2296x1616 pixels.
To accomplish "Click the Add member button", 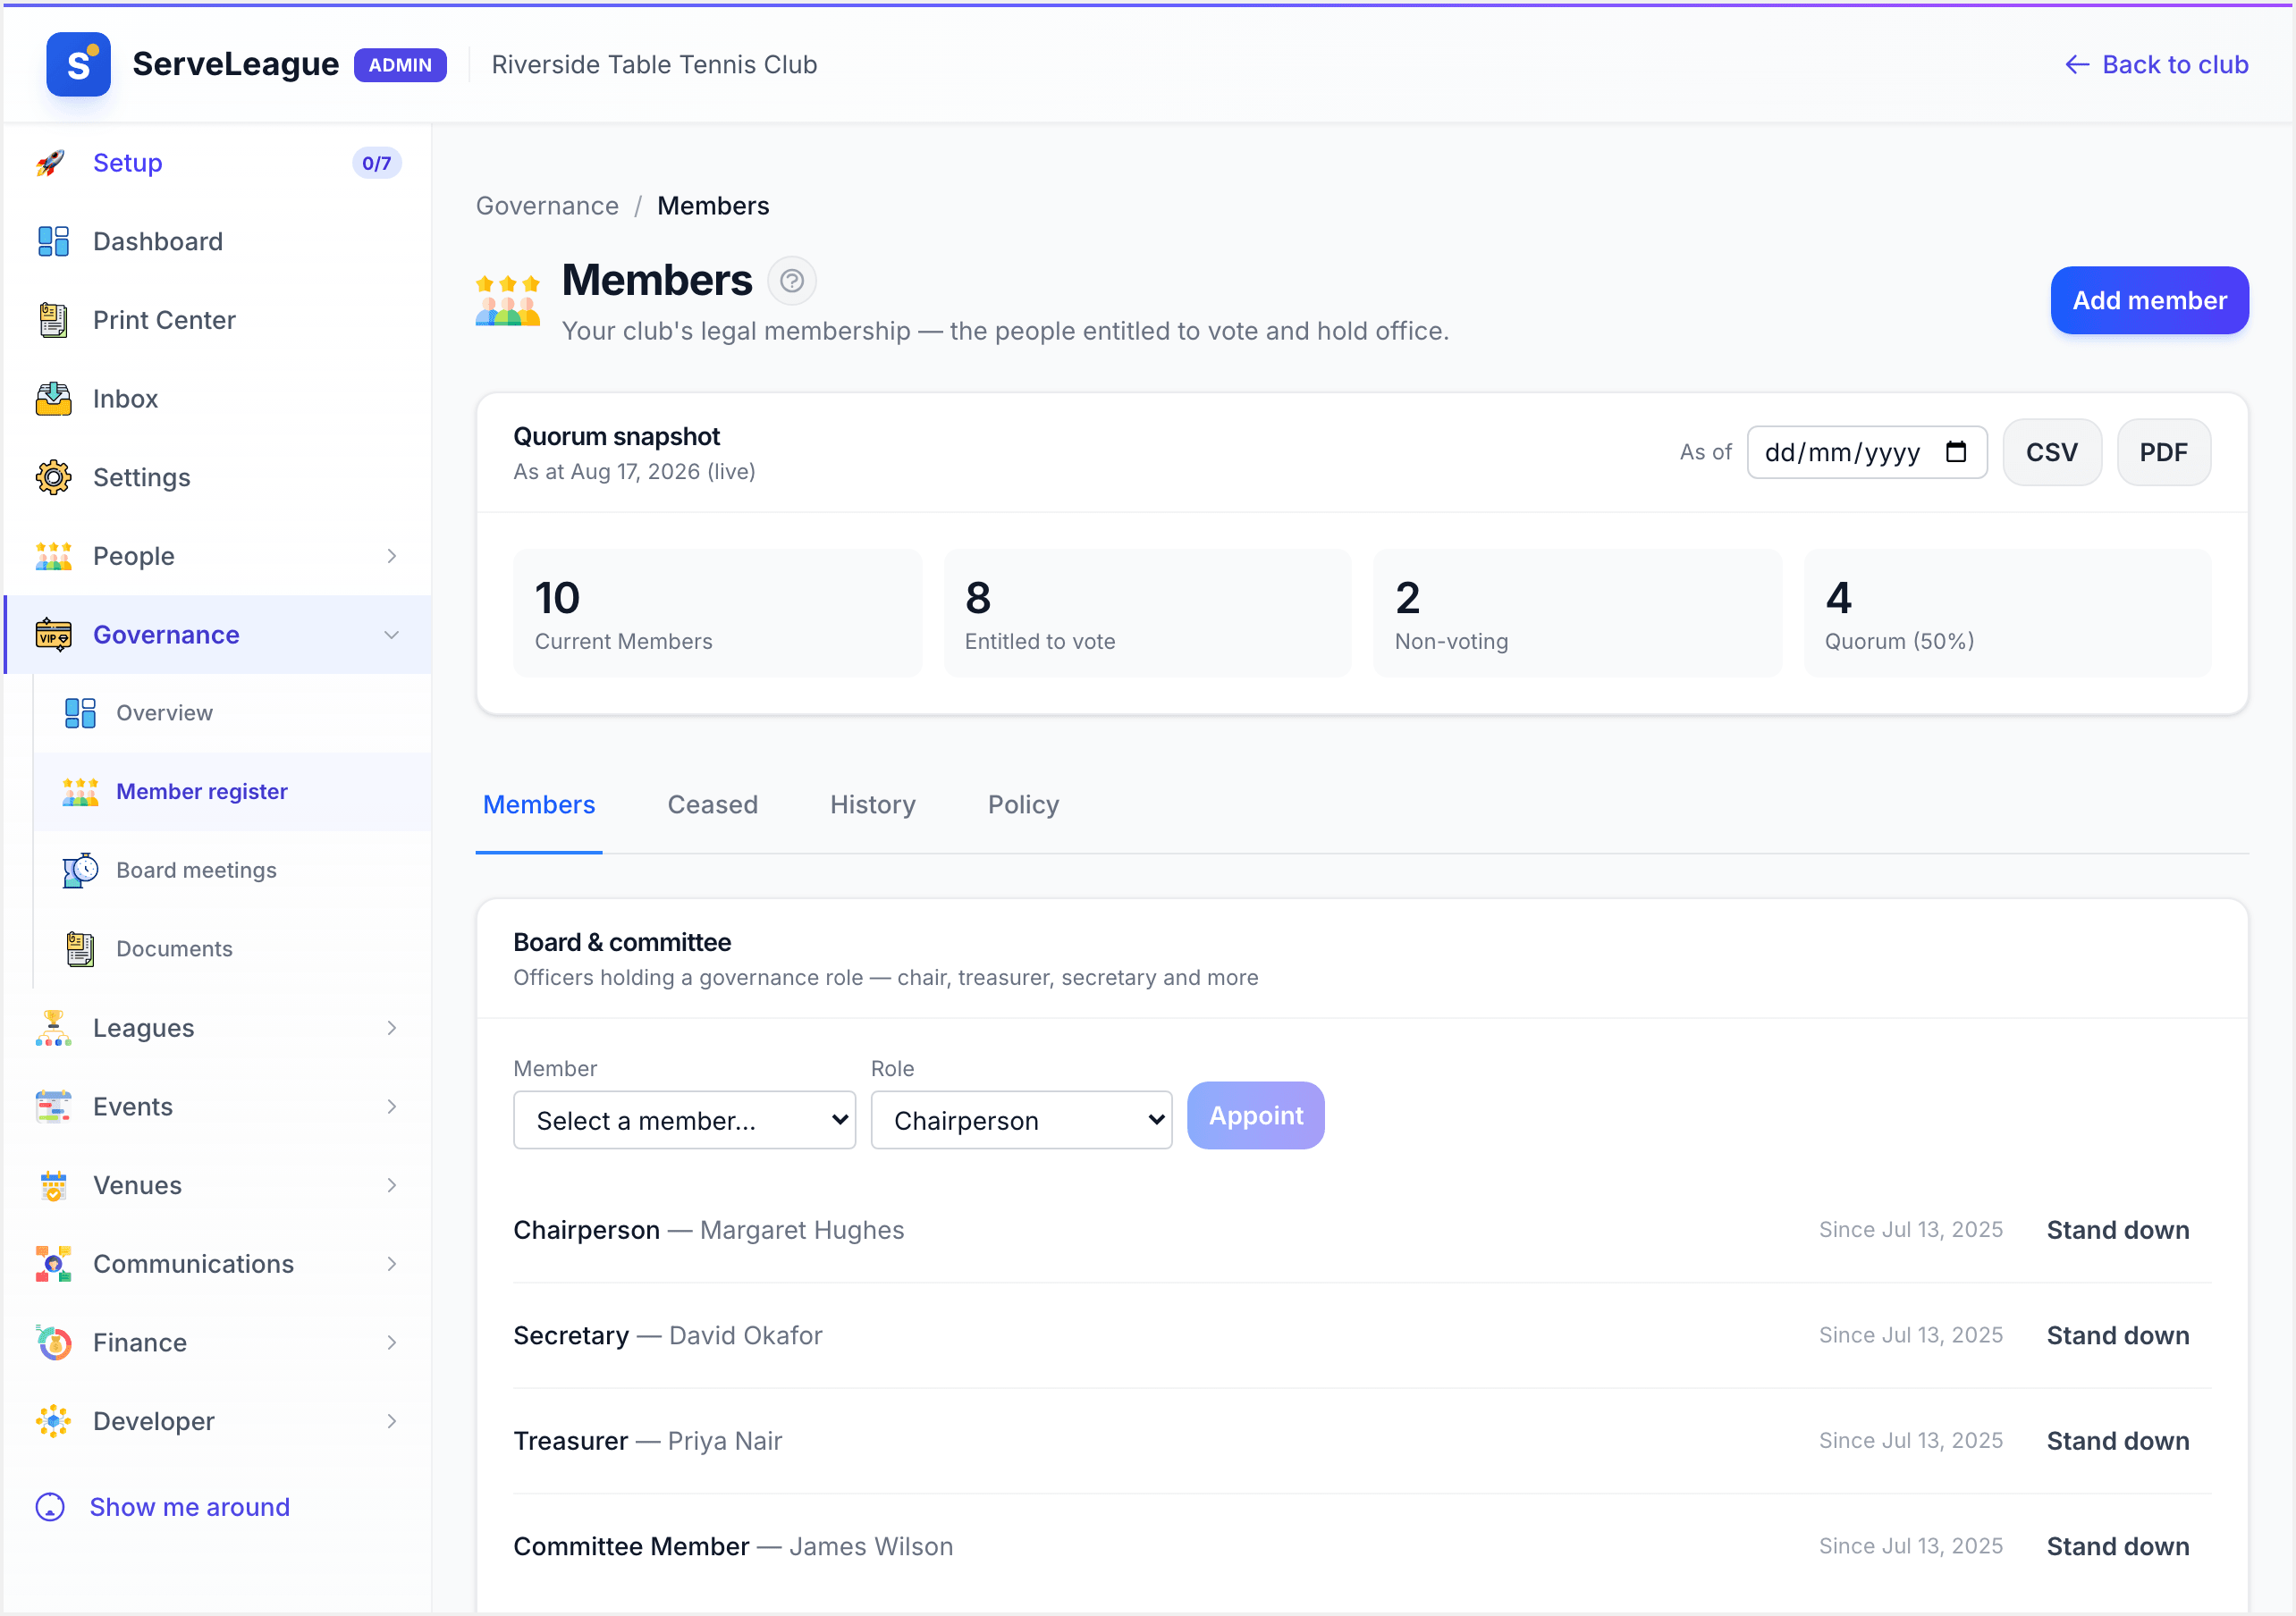I will [x=2149, y=300].
